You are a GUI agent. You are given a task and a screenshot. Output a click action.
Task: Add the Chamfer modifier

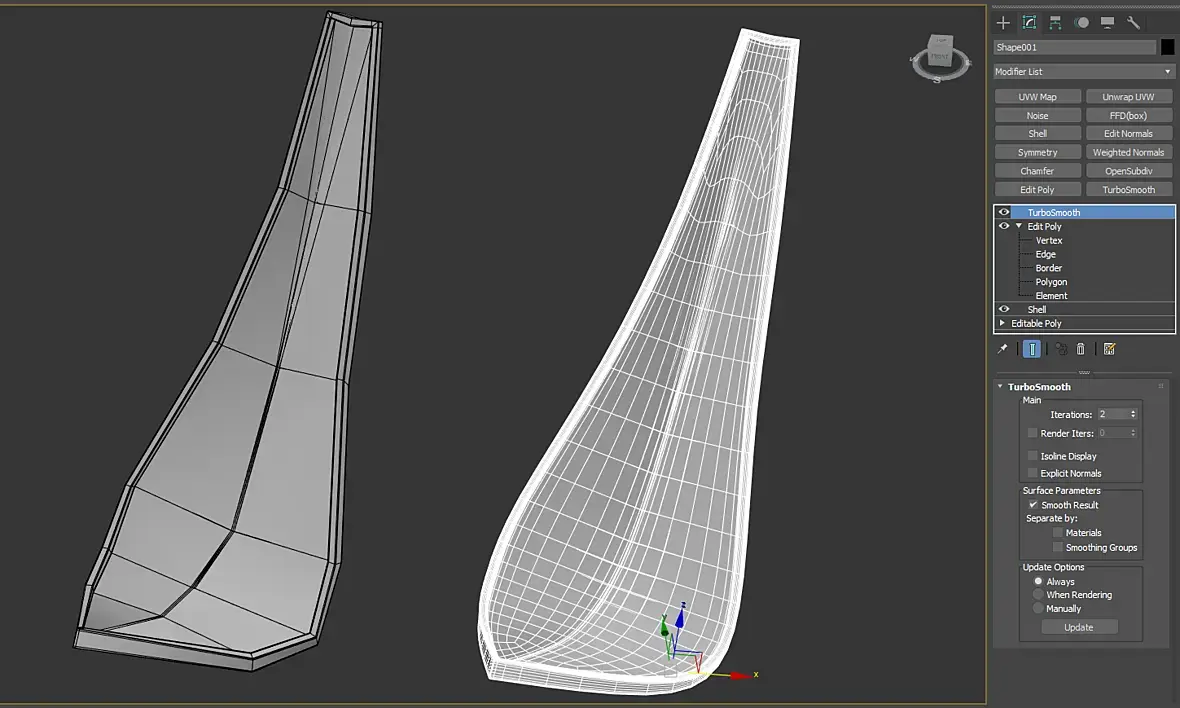(x=1038, y=171)
